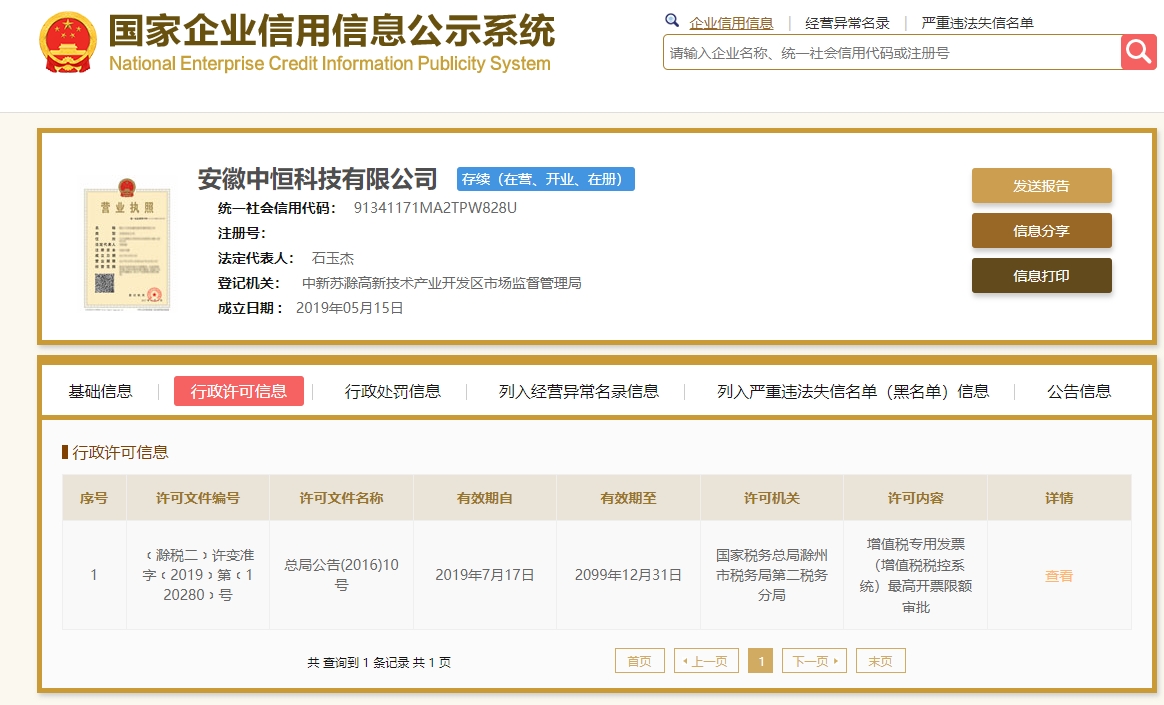The image size is (1164, 705).
Task: Select the 严重违法失信名单 search category
Action: point(977,23)
